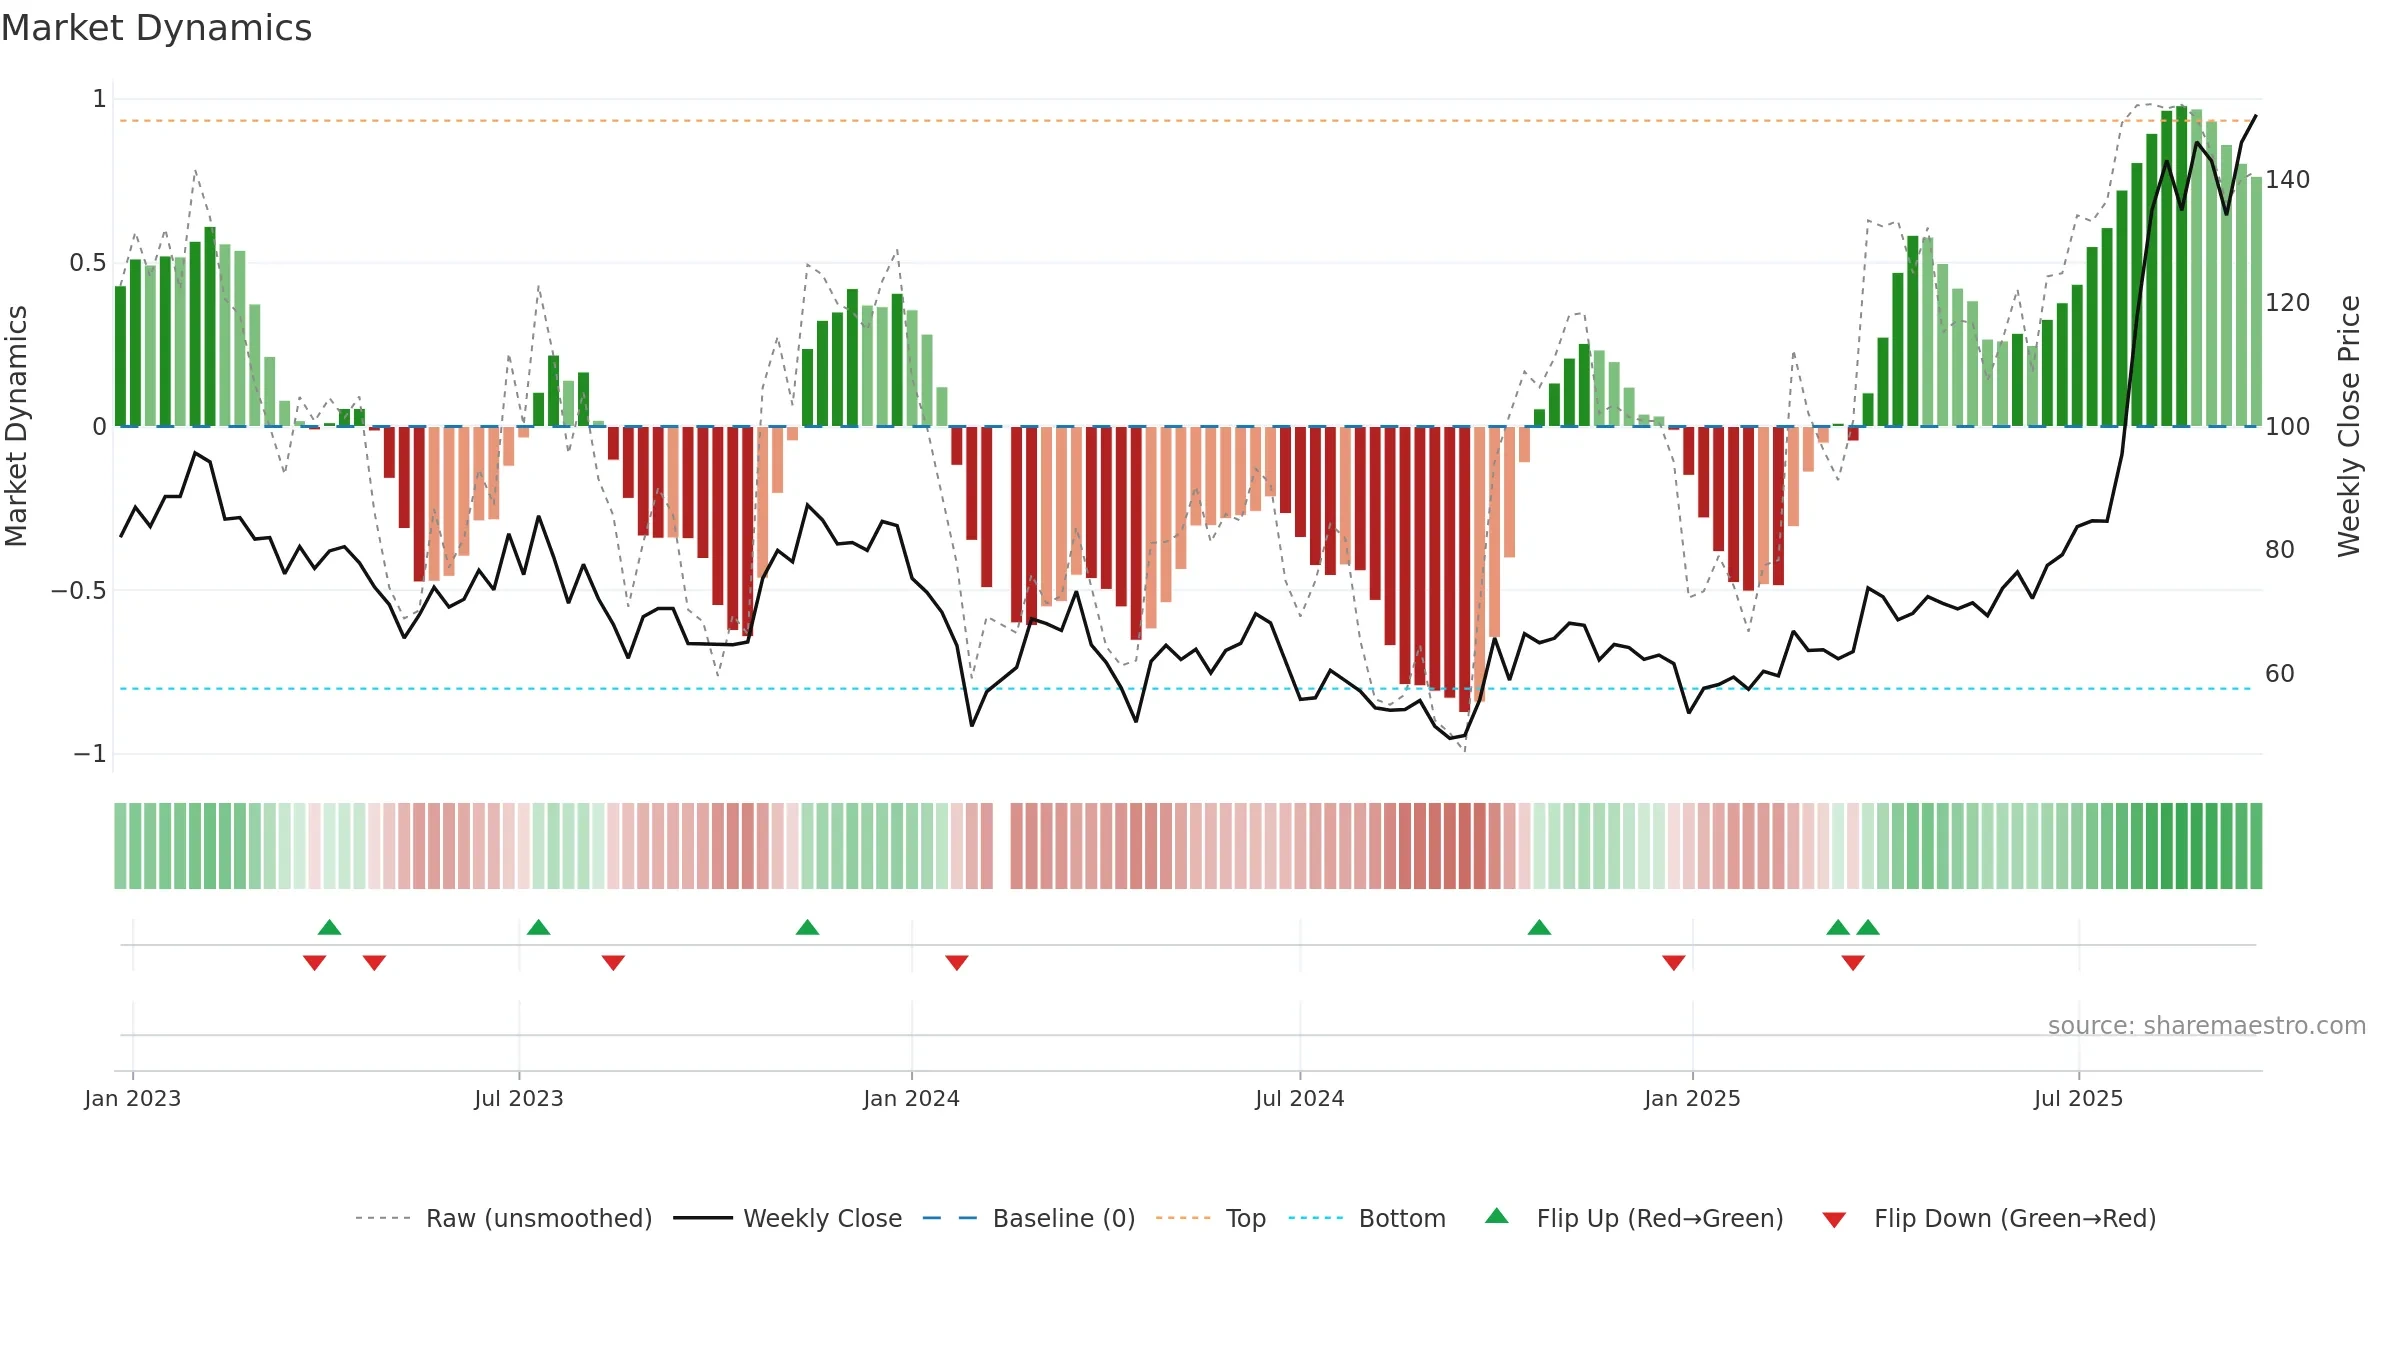Click the Jan 2025 x-axis label
Screen dimensions: 2400x1350
tap(1693, 1099)
